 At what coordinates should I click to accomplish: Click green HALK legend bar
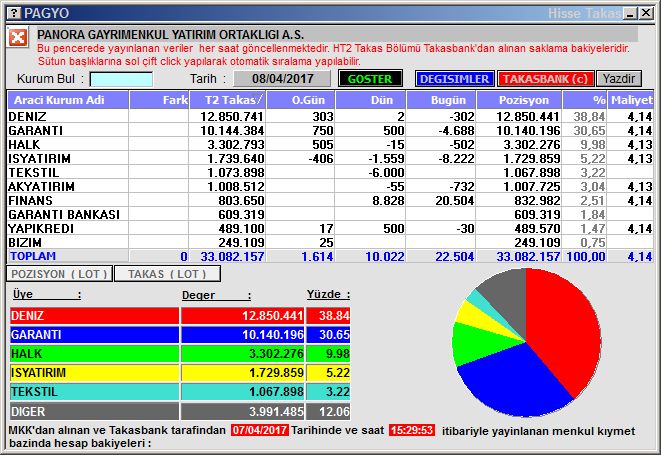pyautogui.click(x=94, y=353)
